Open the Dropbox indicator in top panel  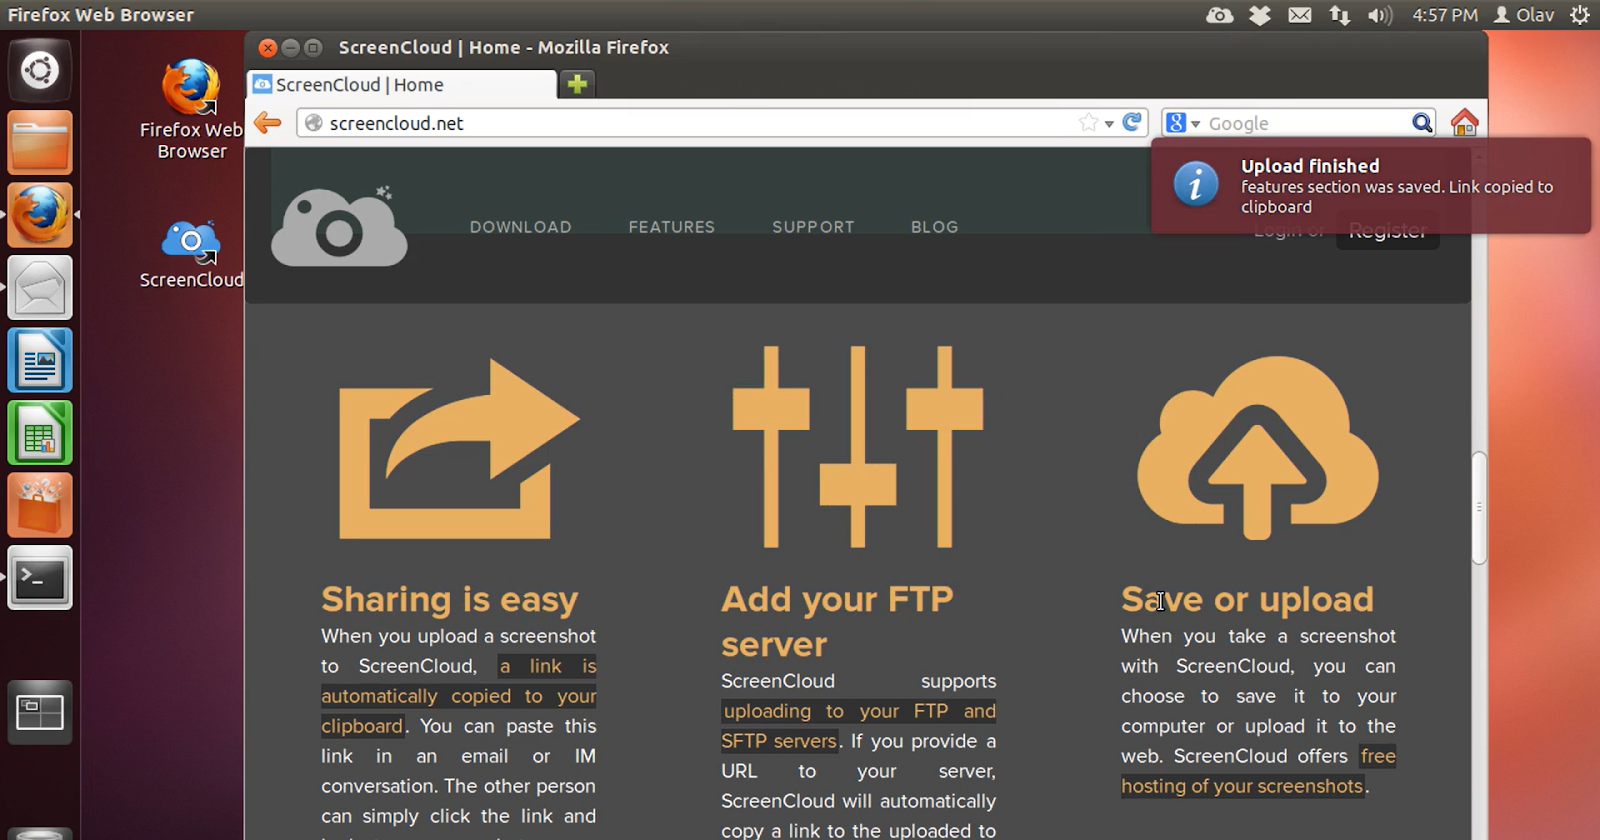click(x=1260, y=15)
